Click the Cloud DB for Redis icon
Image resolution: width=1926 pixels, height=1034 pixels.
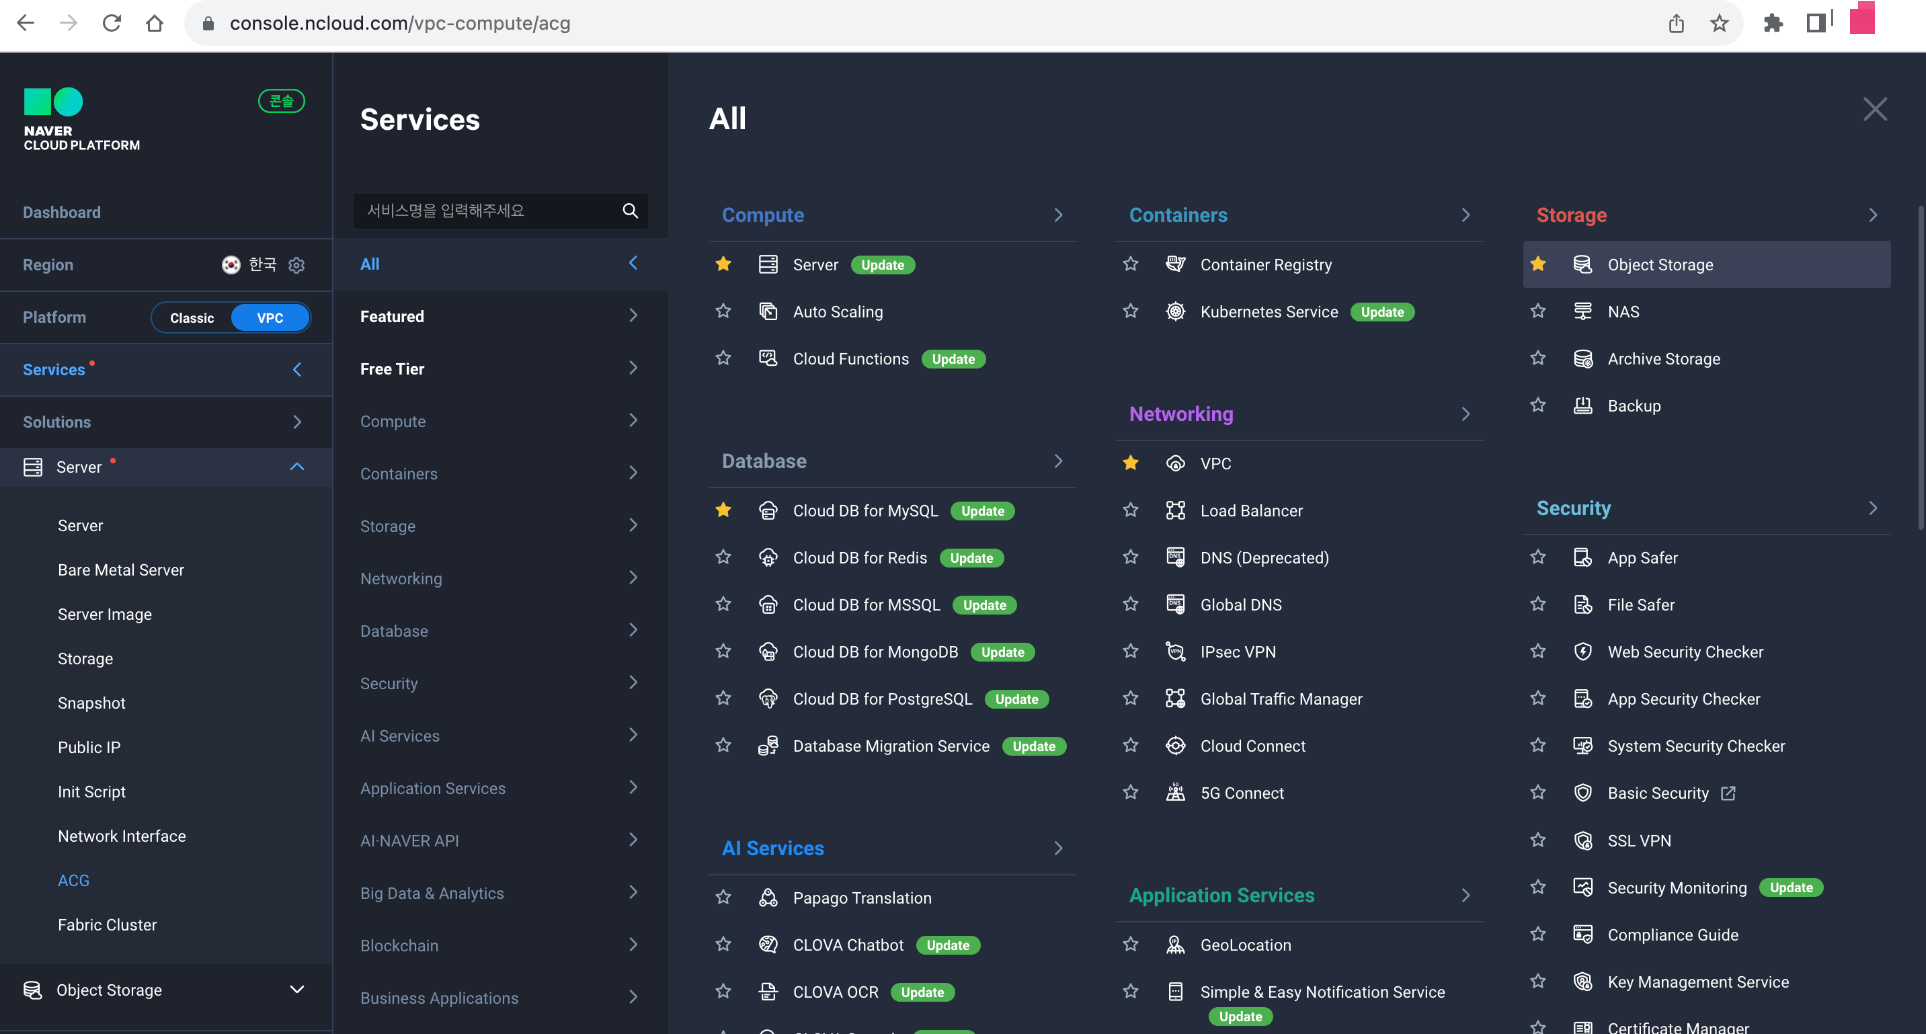pyautogui.click(x=768, y=557)
